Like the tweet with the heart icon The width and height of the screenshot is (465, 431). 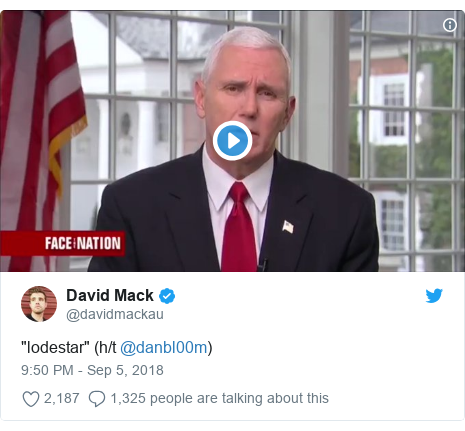[x=31, y=399]
